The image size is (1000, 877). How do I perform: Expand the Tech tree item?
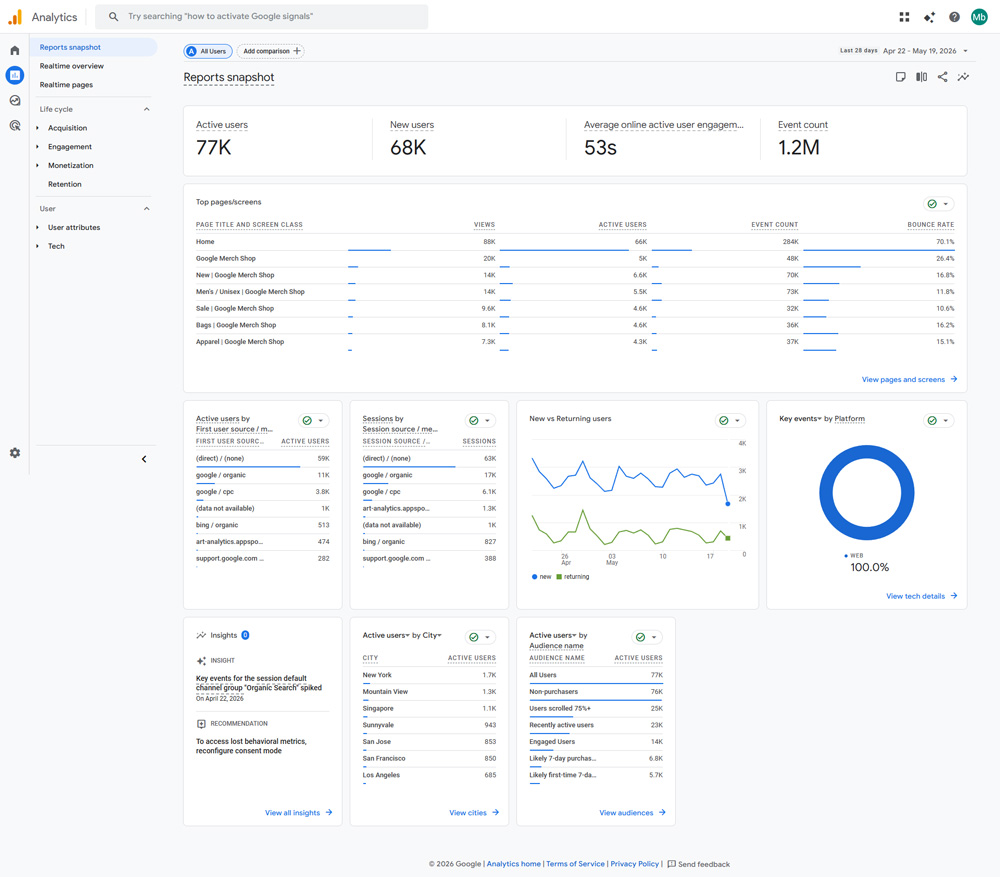click(x=37, y=246)
